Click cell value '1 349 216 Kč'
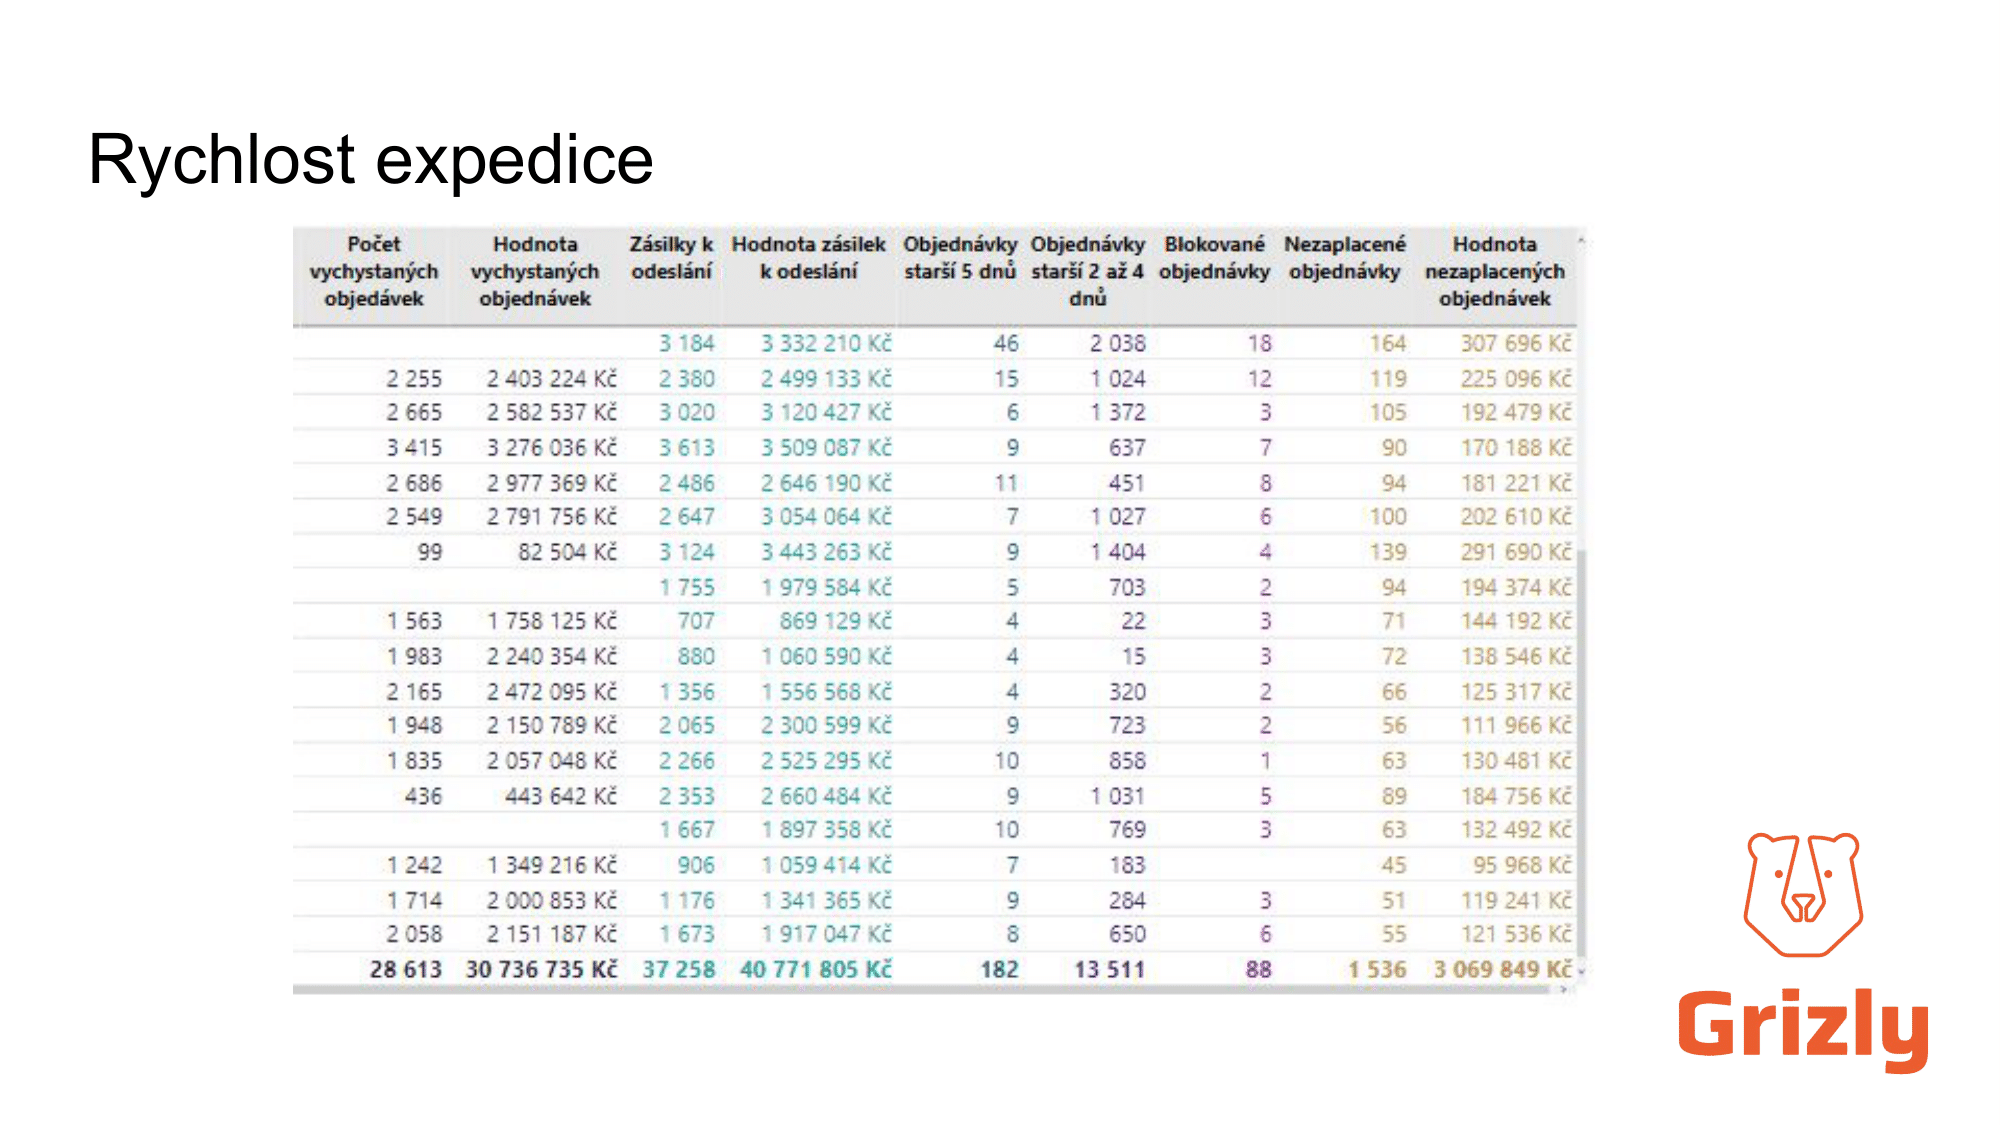2000x1125 pixels. coord(552,865)
